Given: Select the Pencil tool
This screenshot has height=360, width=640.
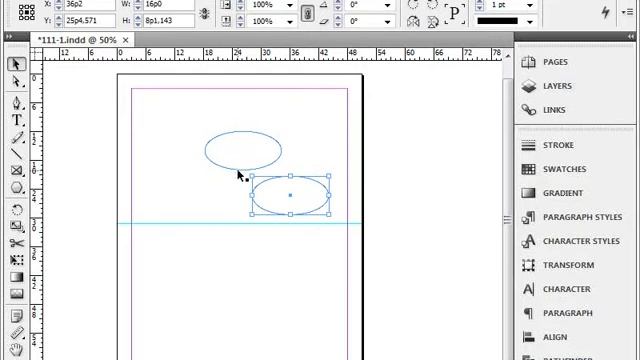Looking at the screenshot, I should tap(16, 138).
